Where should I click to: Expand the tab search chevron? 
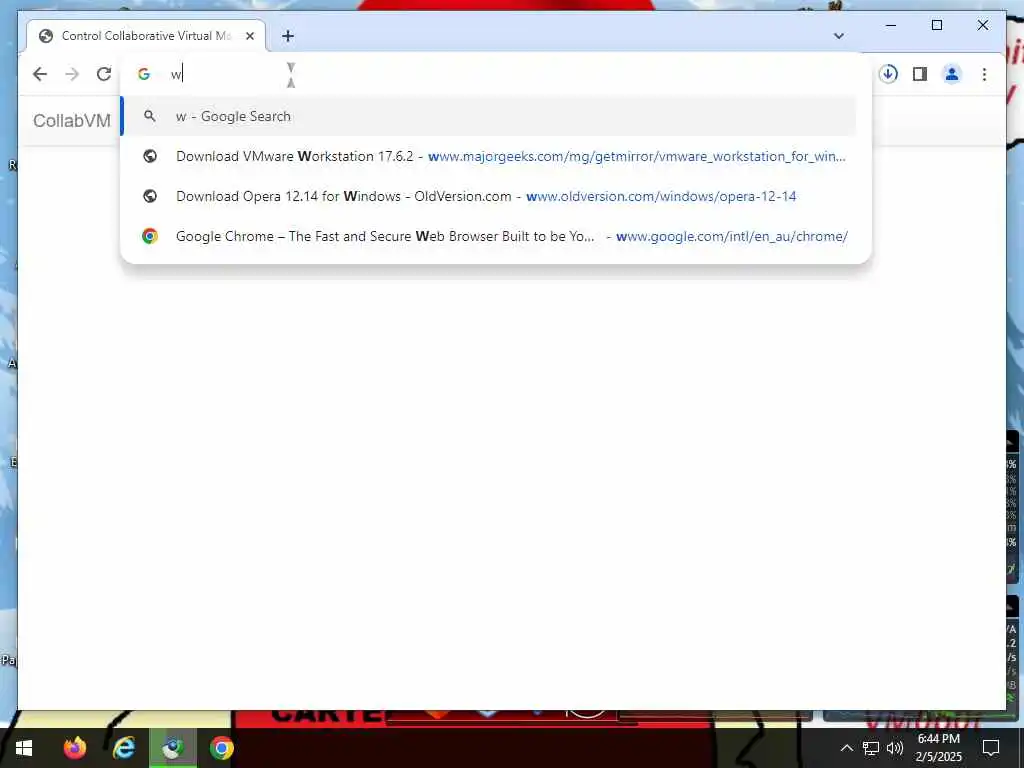point(839,36)
